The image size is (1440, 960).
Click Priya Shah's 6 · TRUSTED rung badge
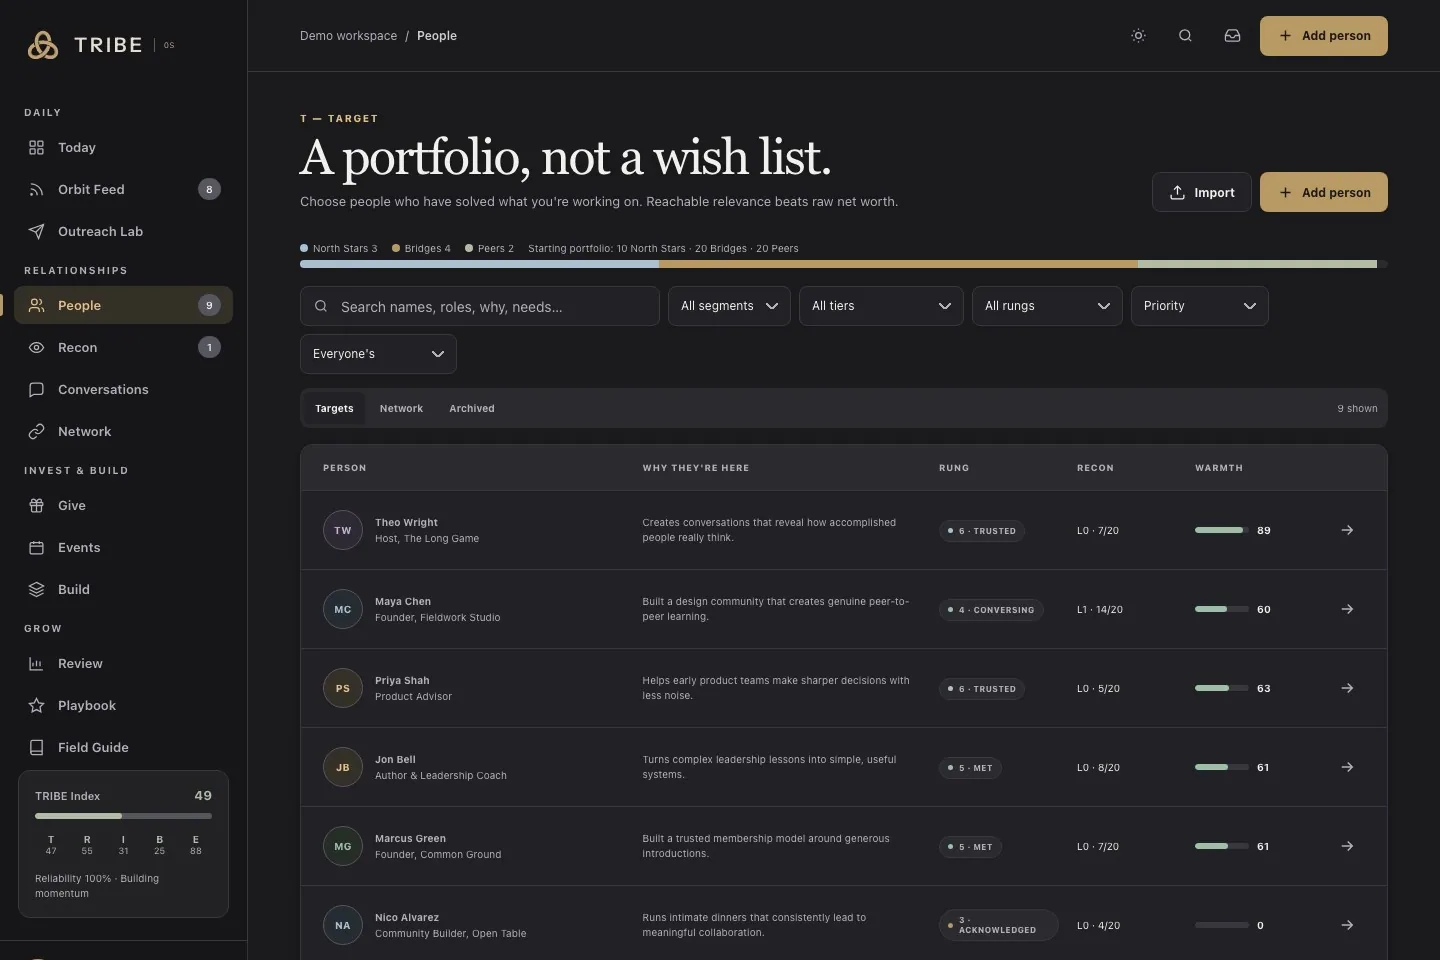click(982, 689)
